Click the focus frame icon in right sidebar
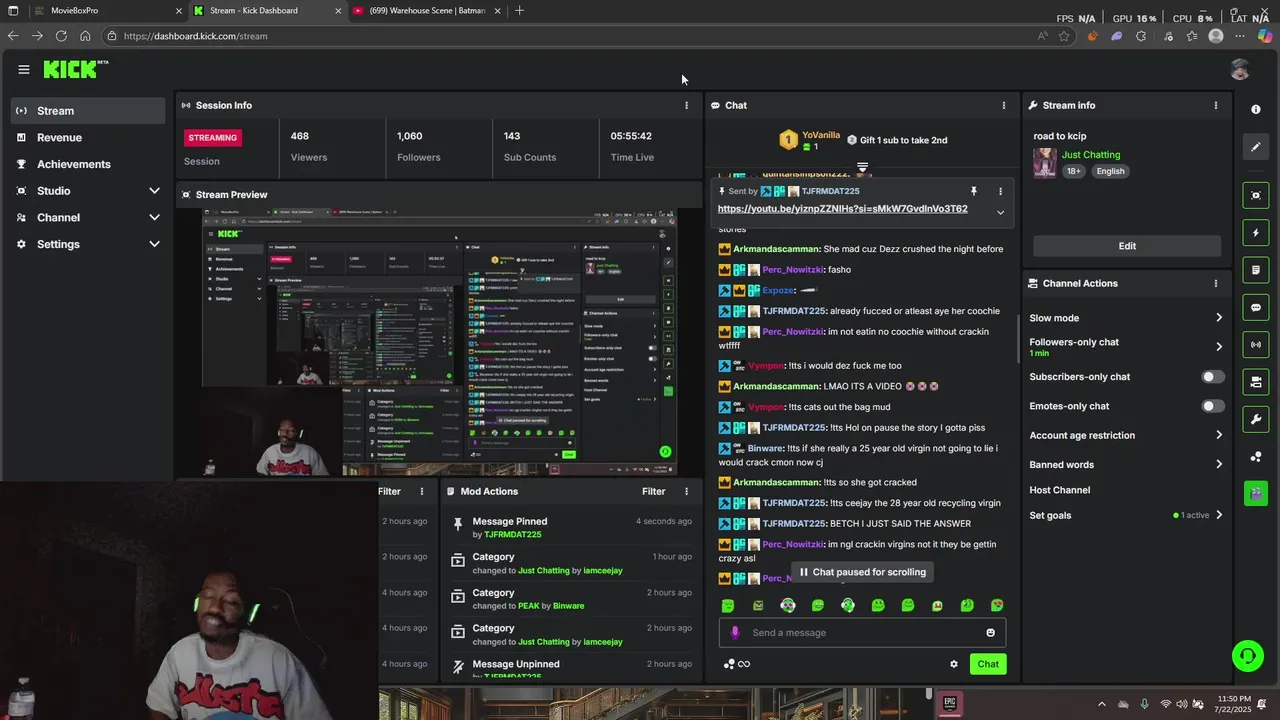The image size is (1280, 720). pos(1256,195)
